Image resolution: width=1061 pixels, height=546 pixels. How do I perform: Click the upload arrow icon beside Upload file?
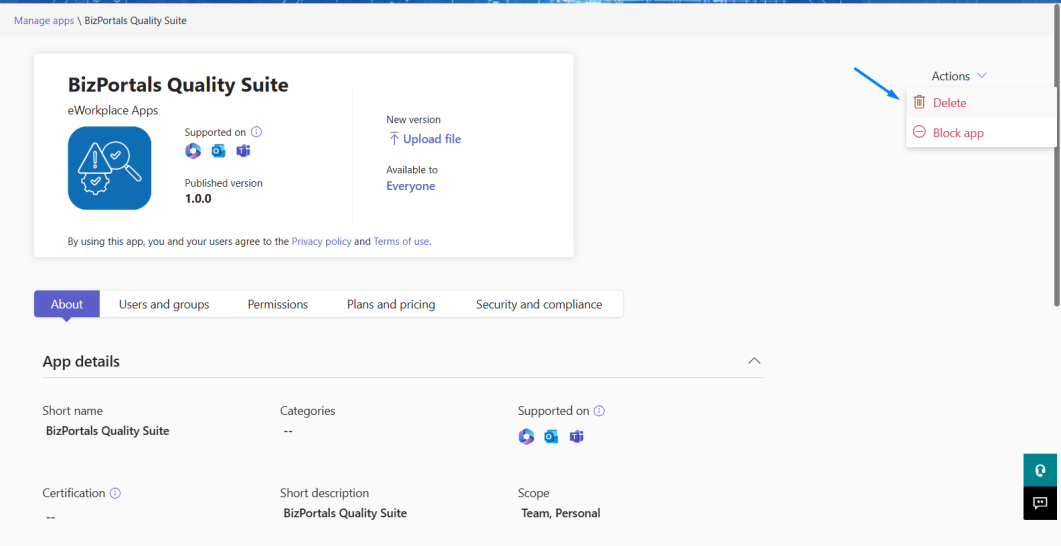tap(394, 139)
